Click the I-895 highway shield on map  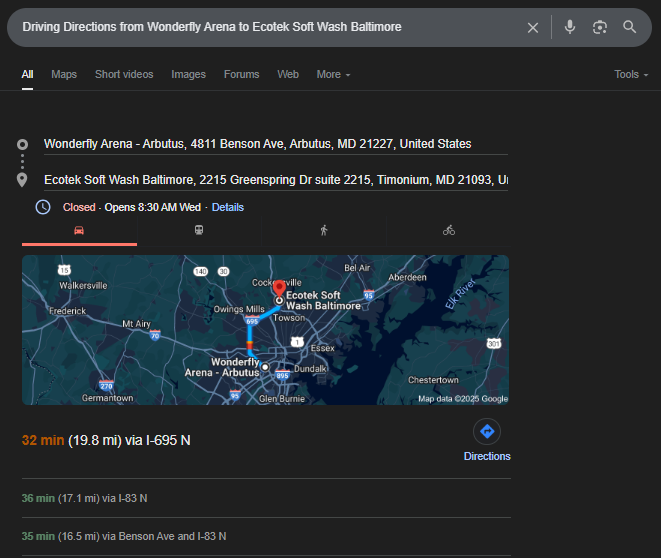coord(282,375)
